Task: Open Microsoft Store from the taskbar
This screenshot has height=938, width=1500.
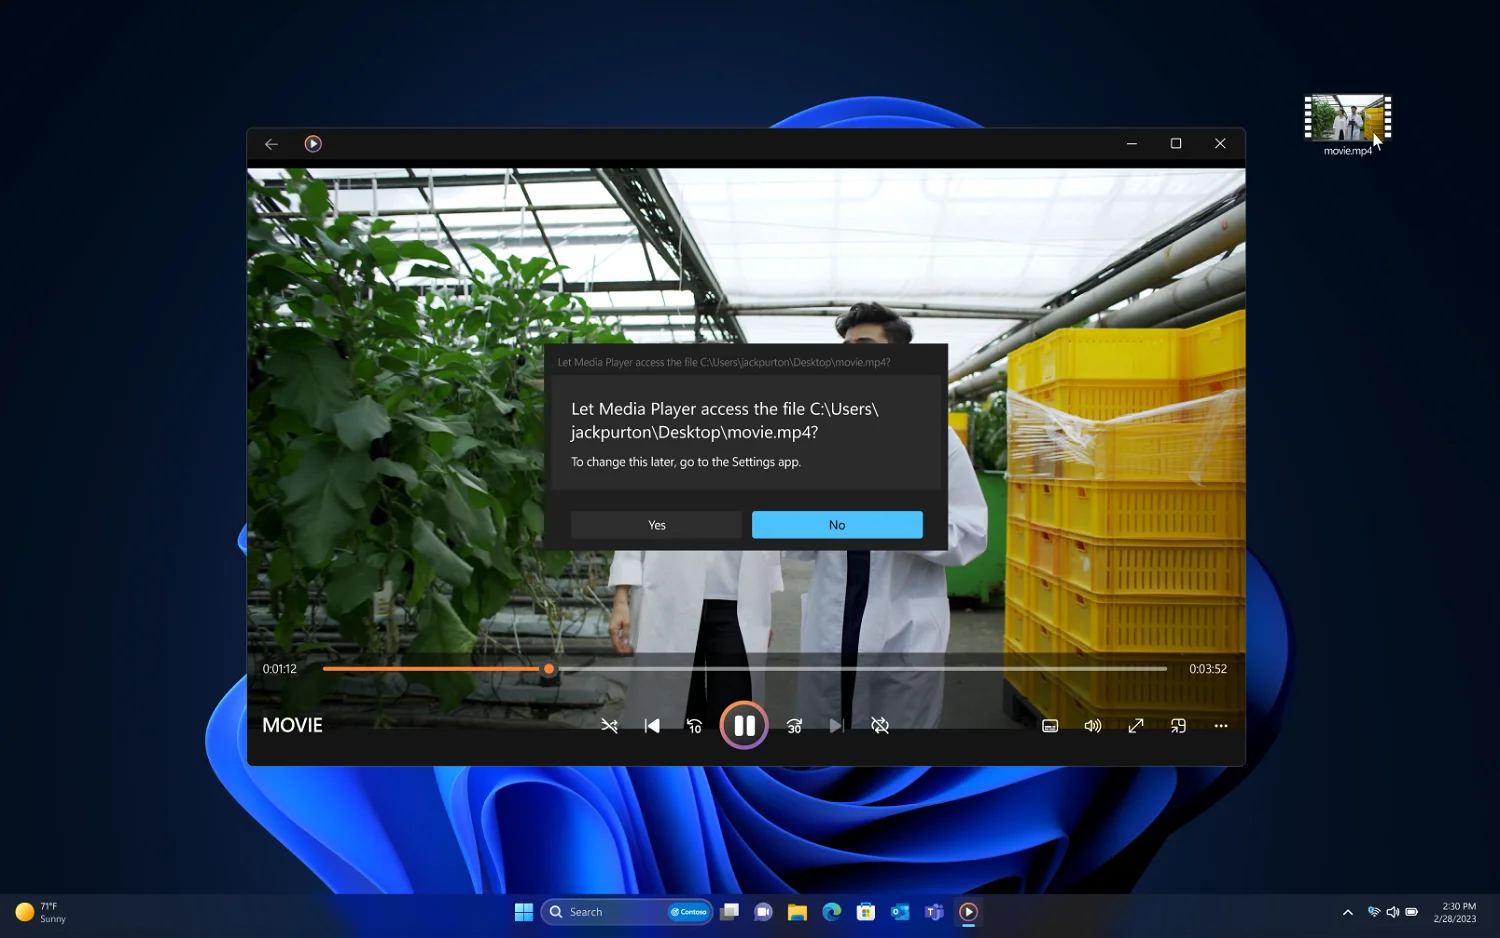Action: click(x=866, y=912)
